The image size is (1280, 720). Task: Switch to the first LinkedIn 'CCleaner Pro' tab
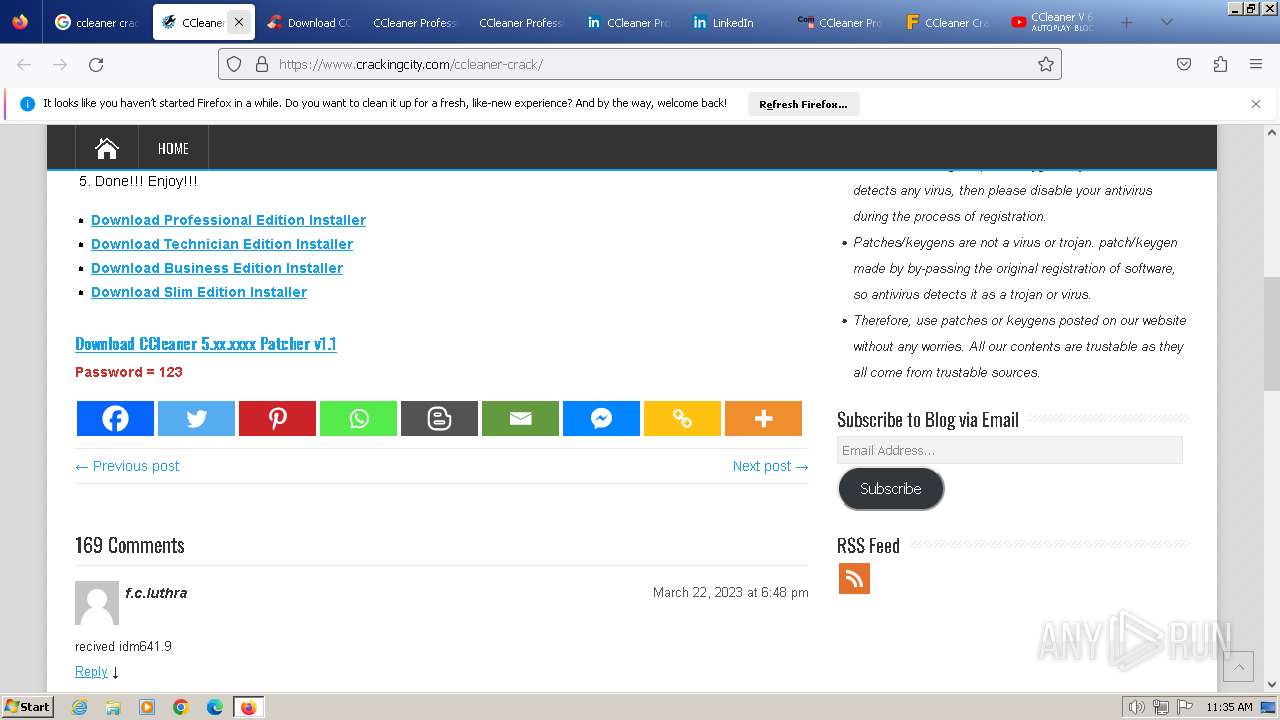[628, 22]
